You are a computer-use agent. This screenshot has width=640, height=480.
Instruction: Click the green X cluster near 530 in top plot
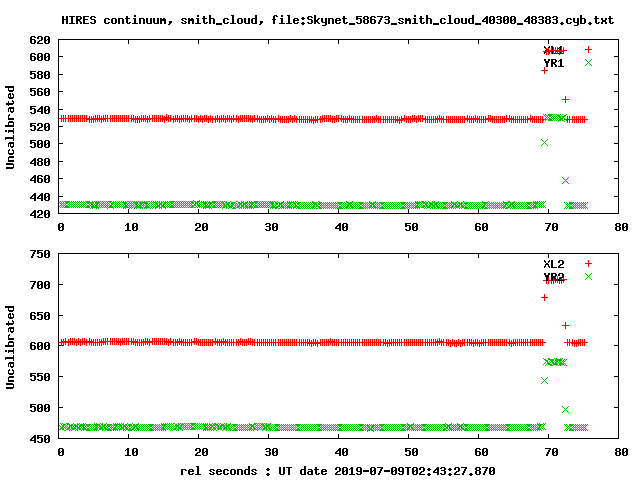click(x=555, y=118)
